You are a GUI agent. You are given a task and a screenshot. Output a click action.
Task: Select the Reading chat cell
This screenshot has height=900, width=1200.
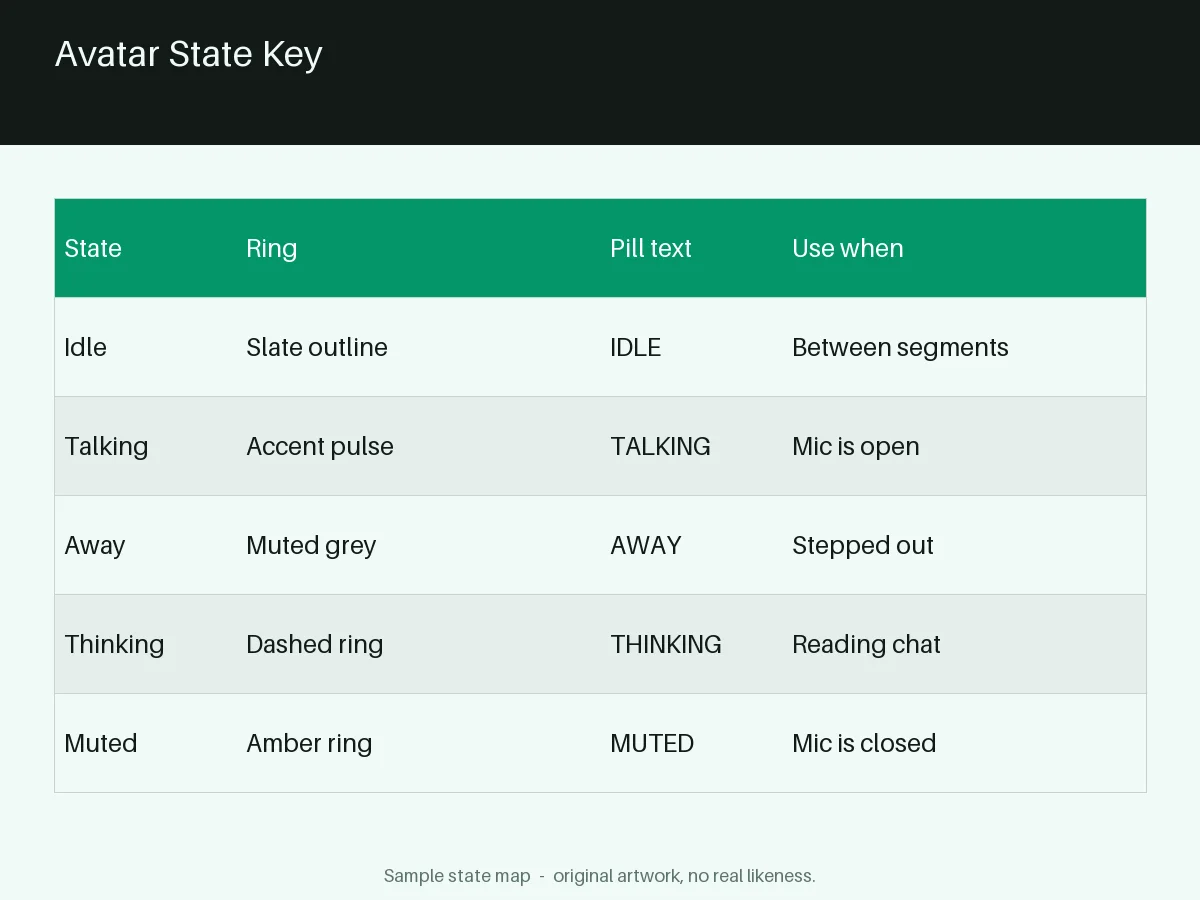tap(866, 644)
